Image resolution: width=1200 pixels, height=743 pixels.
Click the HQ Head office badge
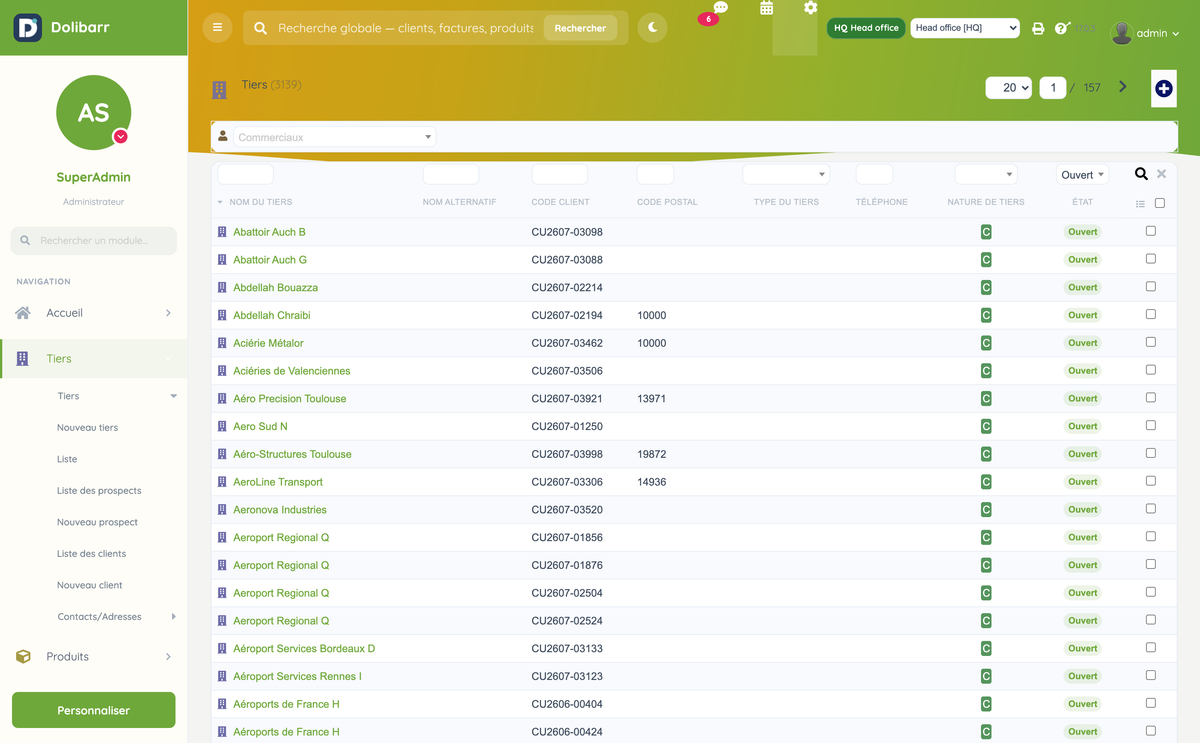pyautogui.click(x=866, y=28)
